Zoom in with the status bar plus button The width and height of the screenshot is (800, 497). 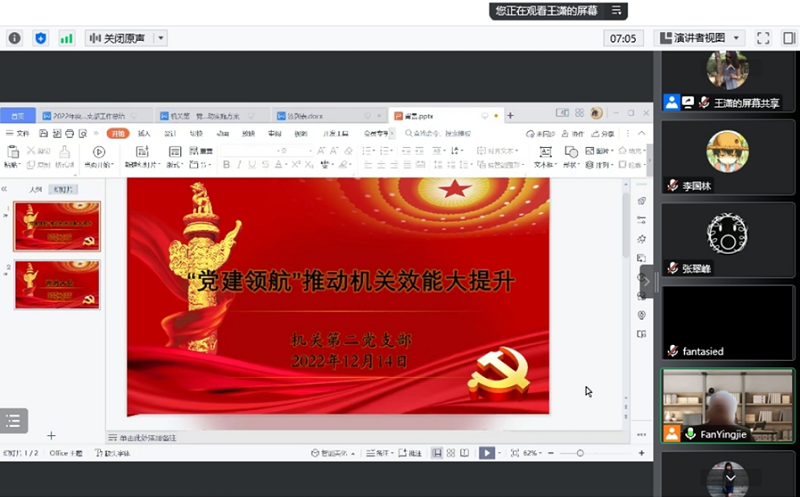pyautogui.click(x=641, y=453)
